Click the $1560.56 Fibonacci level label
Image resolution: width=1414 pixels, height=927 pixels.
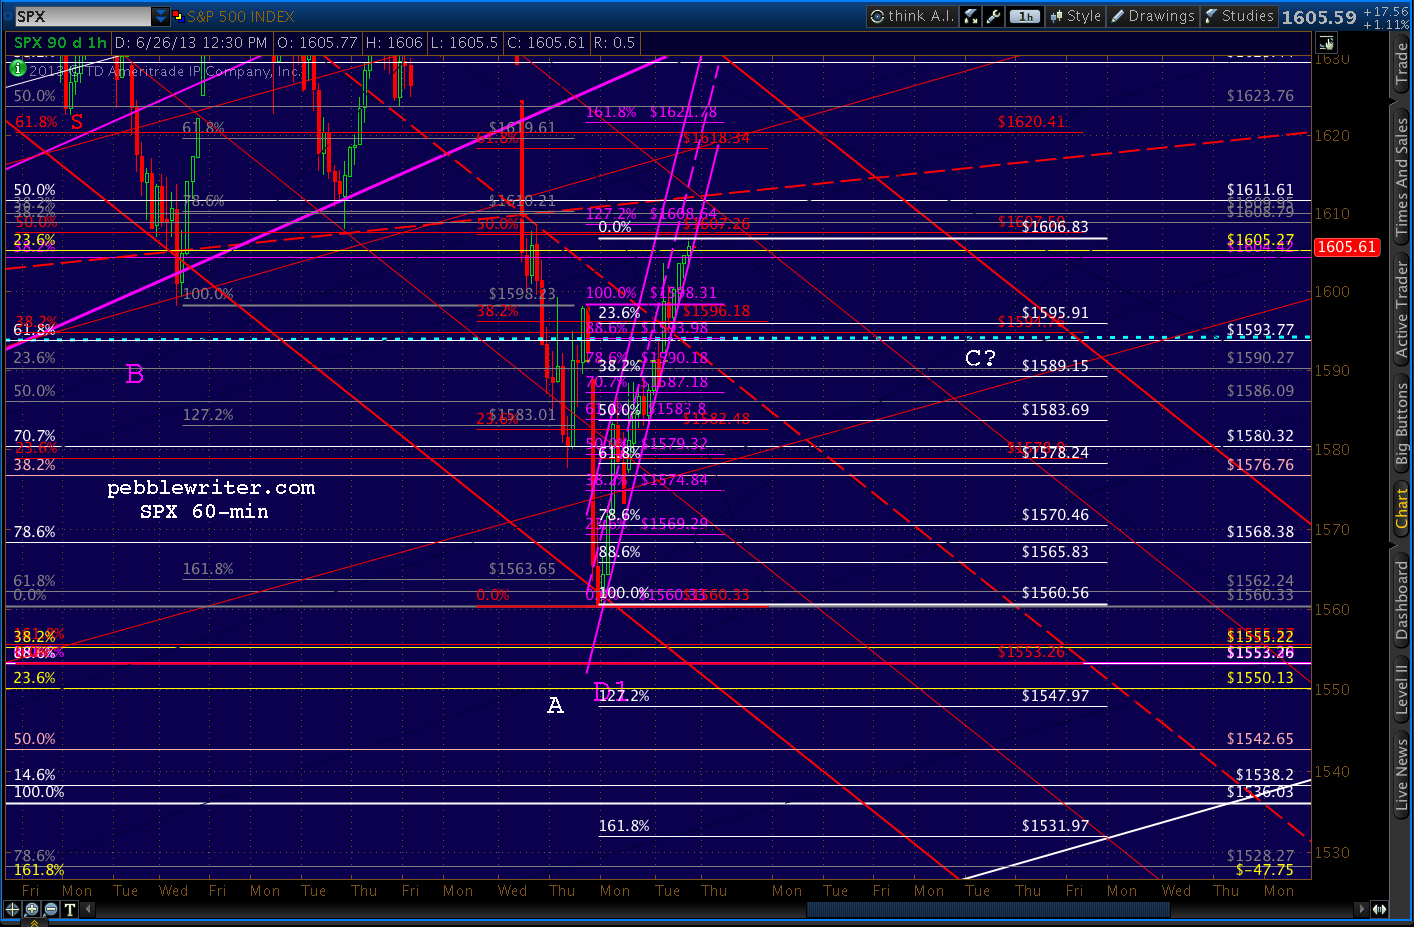[x=1055, y=593]
